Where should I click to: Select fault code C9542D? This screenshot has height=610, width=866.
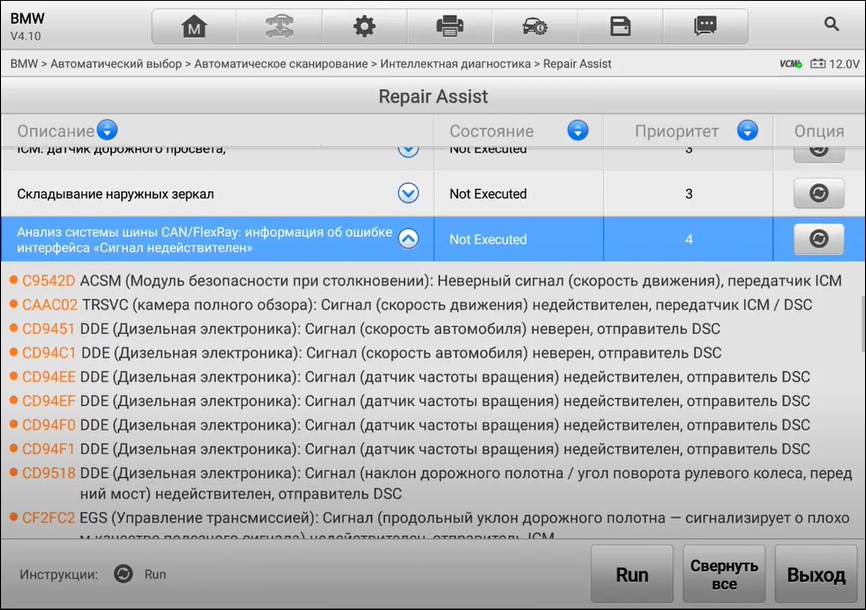click(48, 281)
